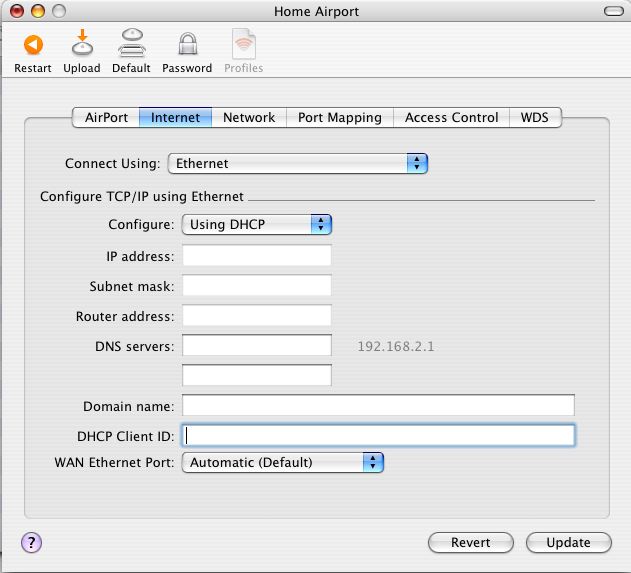Open the WDS tab
The width and height of the screenshot is (631, 573).
pos(535,117)
